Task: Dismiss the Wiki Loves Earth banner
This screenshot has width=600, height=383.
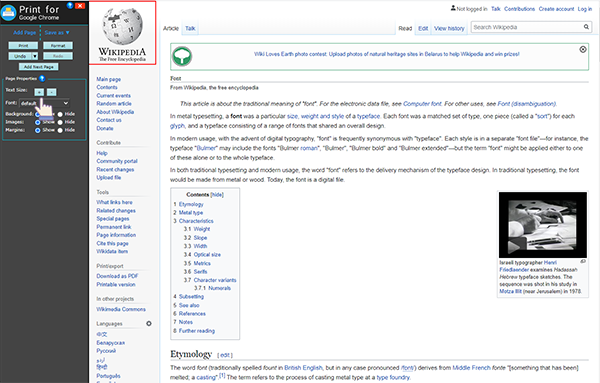Action: coord(582,49)
